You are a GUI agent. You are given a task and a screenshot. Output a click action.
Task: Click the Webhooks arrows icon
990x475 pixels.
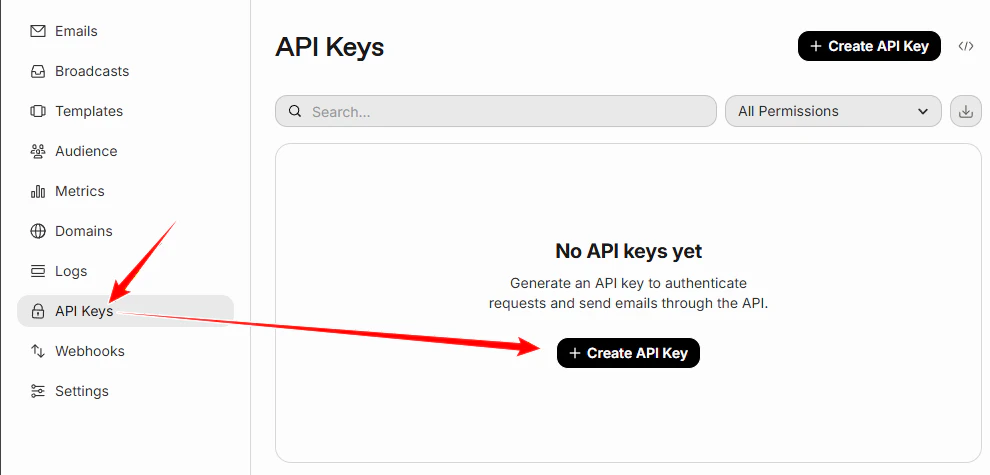tap(38, 351)
